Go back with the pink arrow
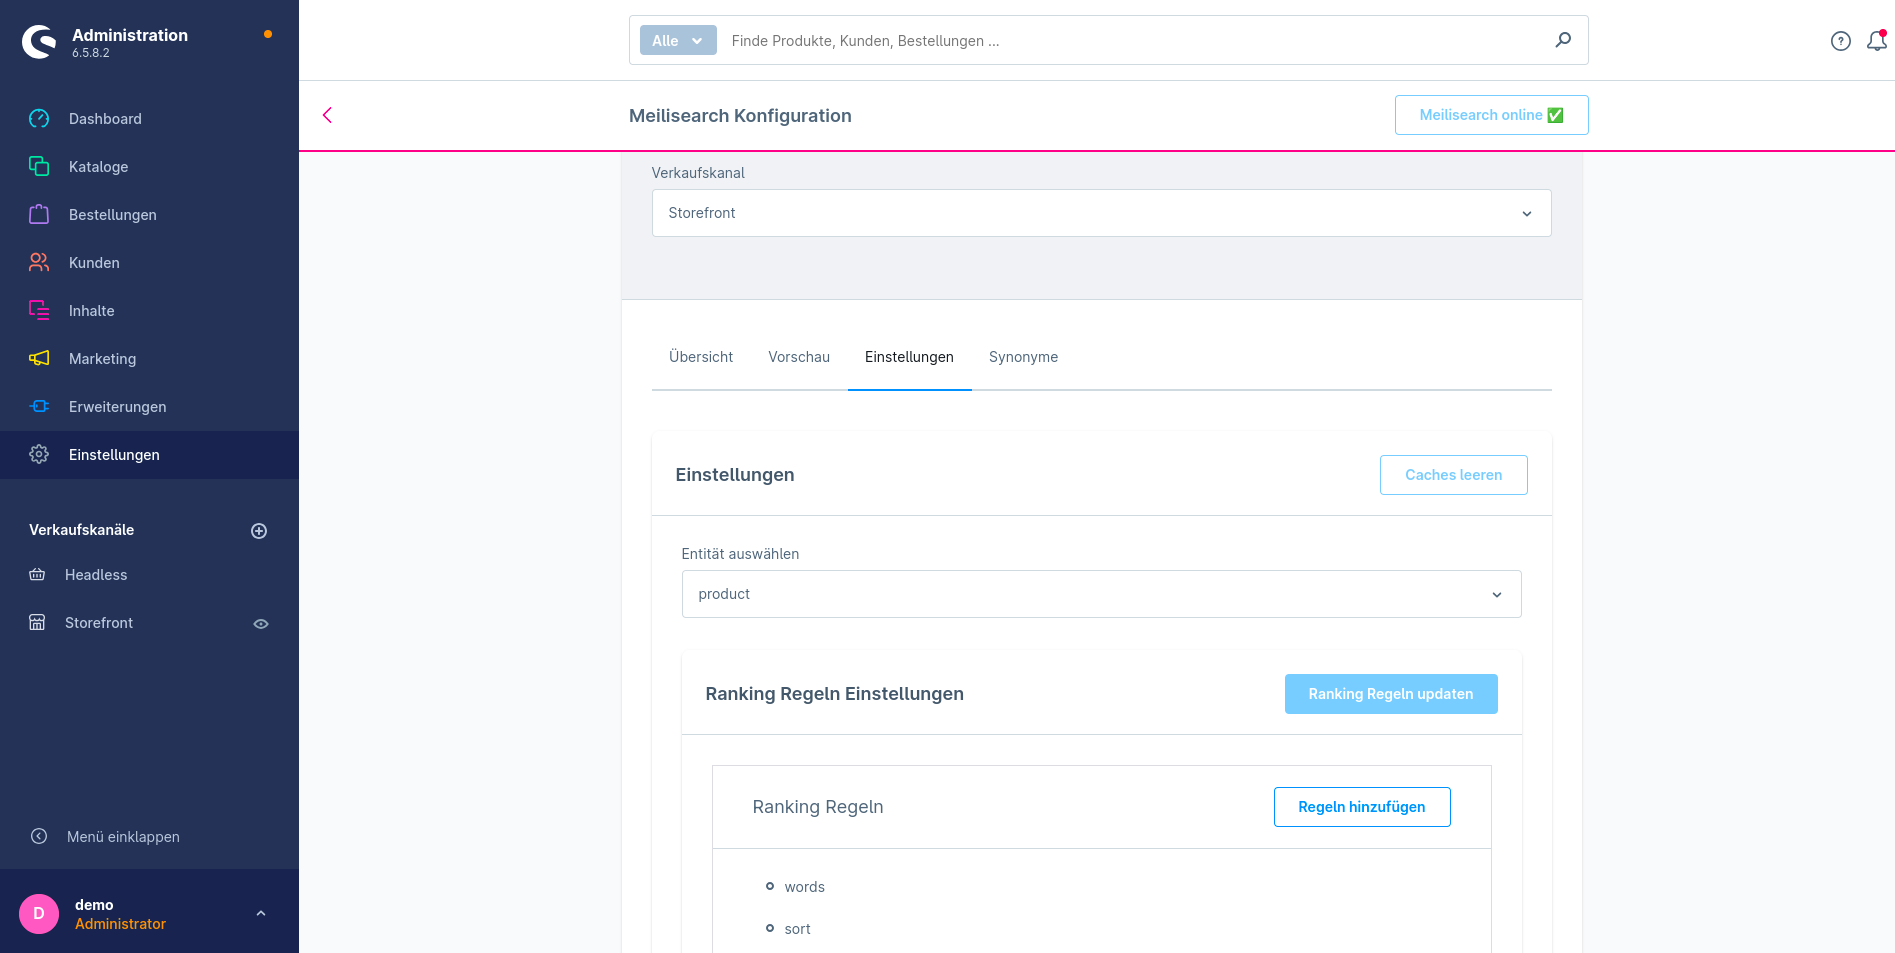The image size is (1895, 953). coord(327,115)
